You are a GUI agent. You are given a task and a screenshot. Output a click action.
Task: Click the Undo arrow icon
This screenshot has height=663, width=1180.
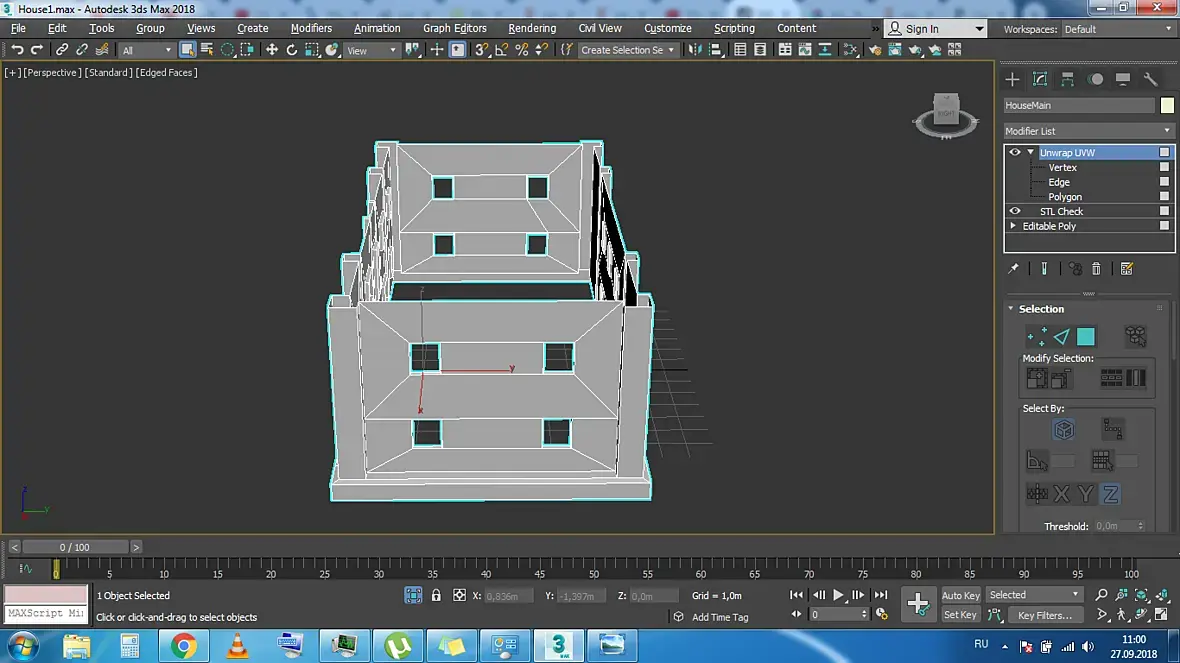point(17,50)
